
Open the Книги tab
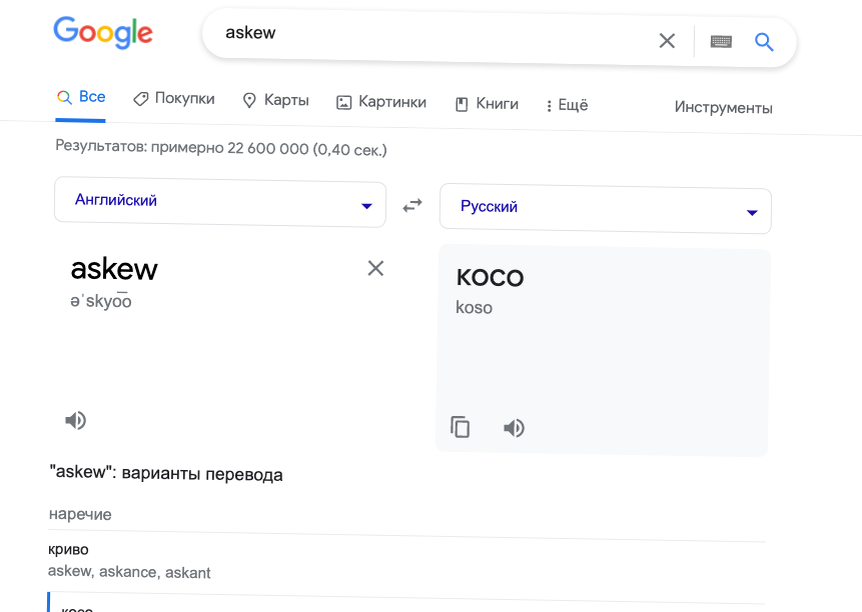(x=487, y=104)
